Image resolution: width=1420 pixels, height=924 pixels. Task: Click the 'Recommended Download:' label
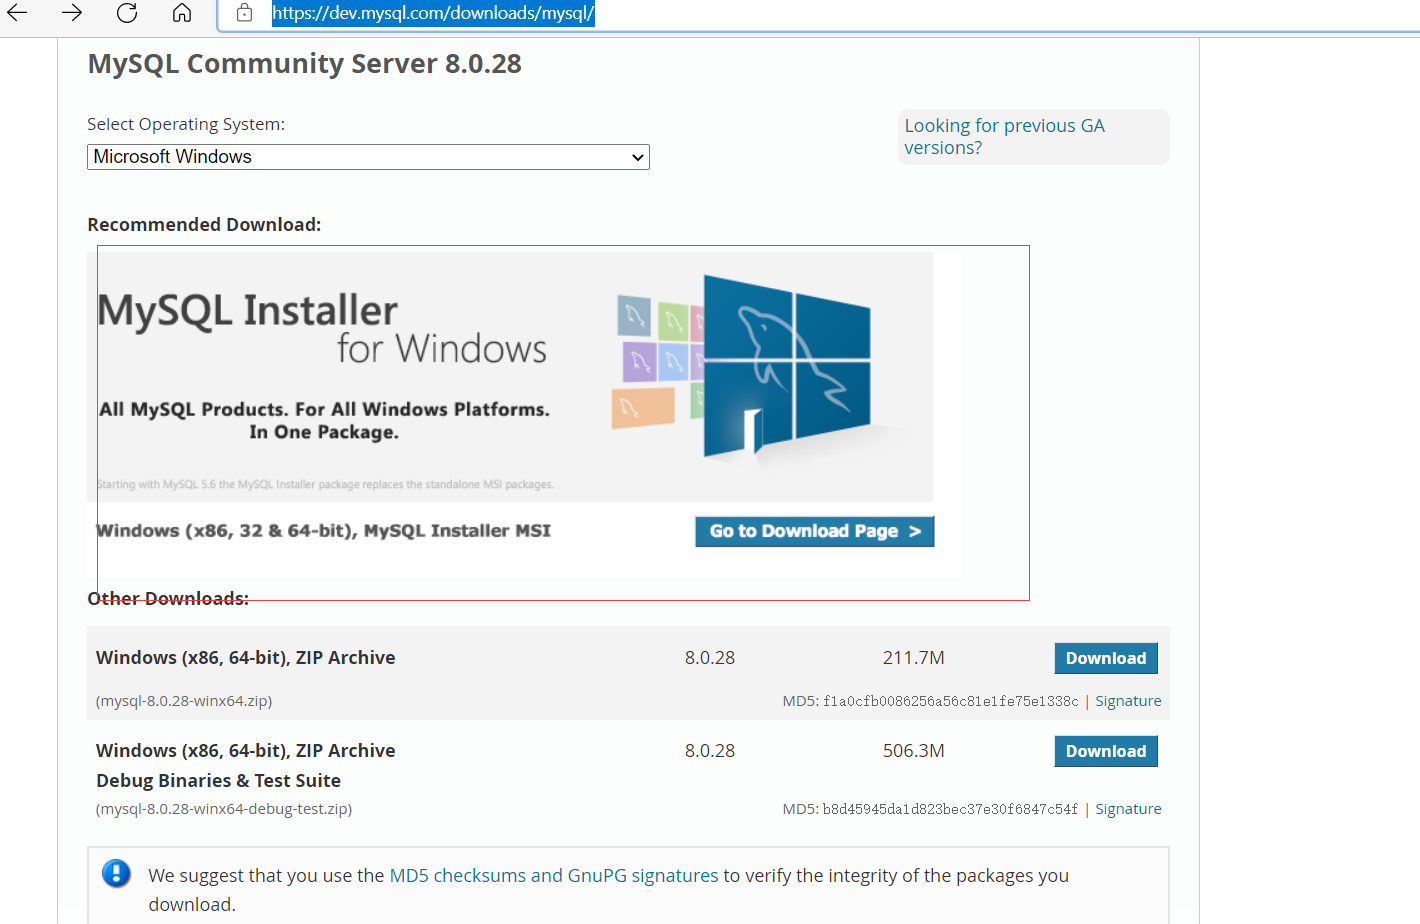[204, 225]
